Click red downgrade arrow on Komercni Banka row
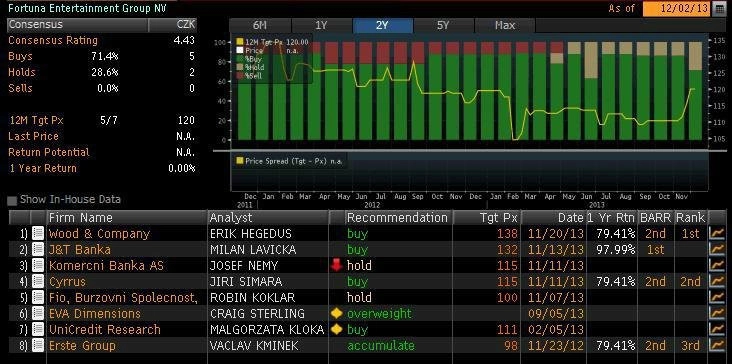Viewport: 732px width, 364px height. click(336, 266)
